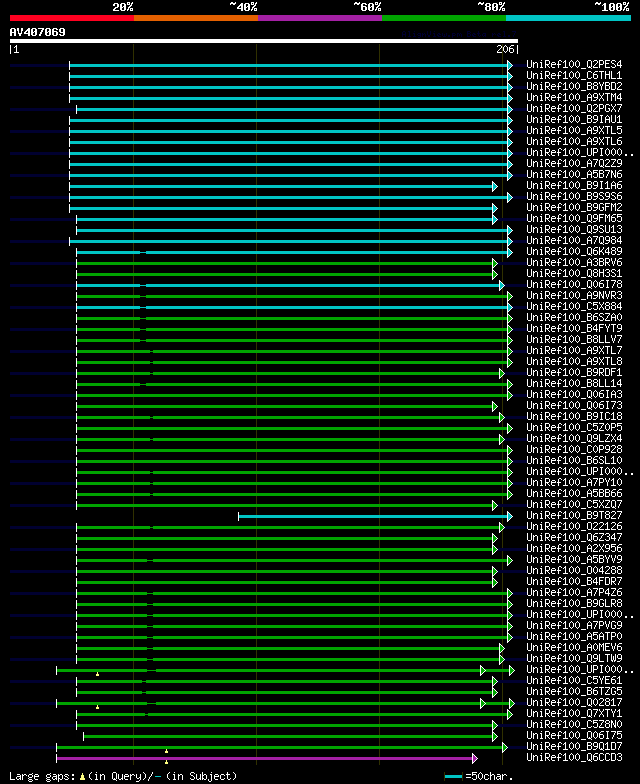Click the UniRef100_A9XTL6 label

click(574, 142)
